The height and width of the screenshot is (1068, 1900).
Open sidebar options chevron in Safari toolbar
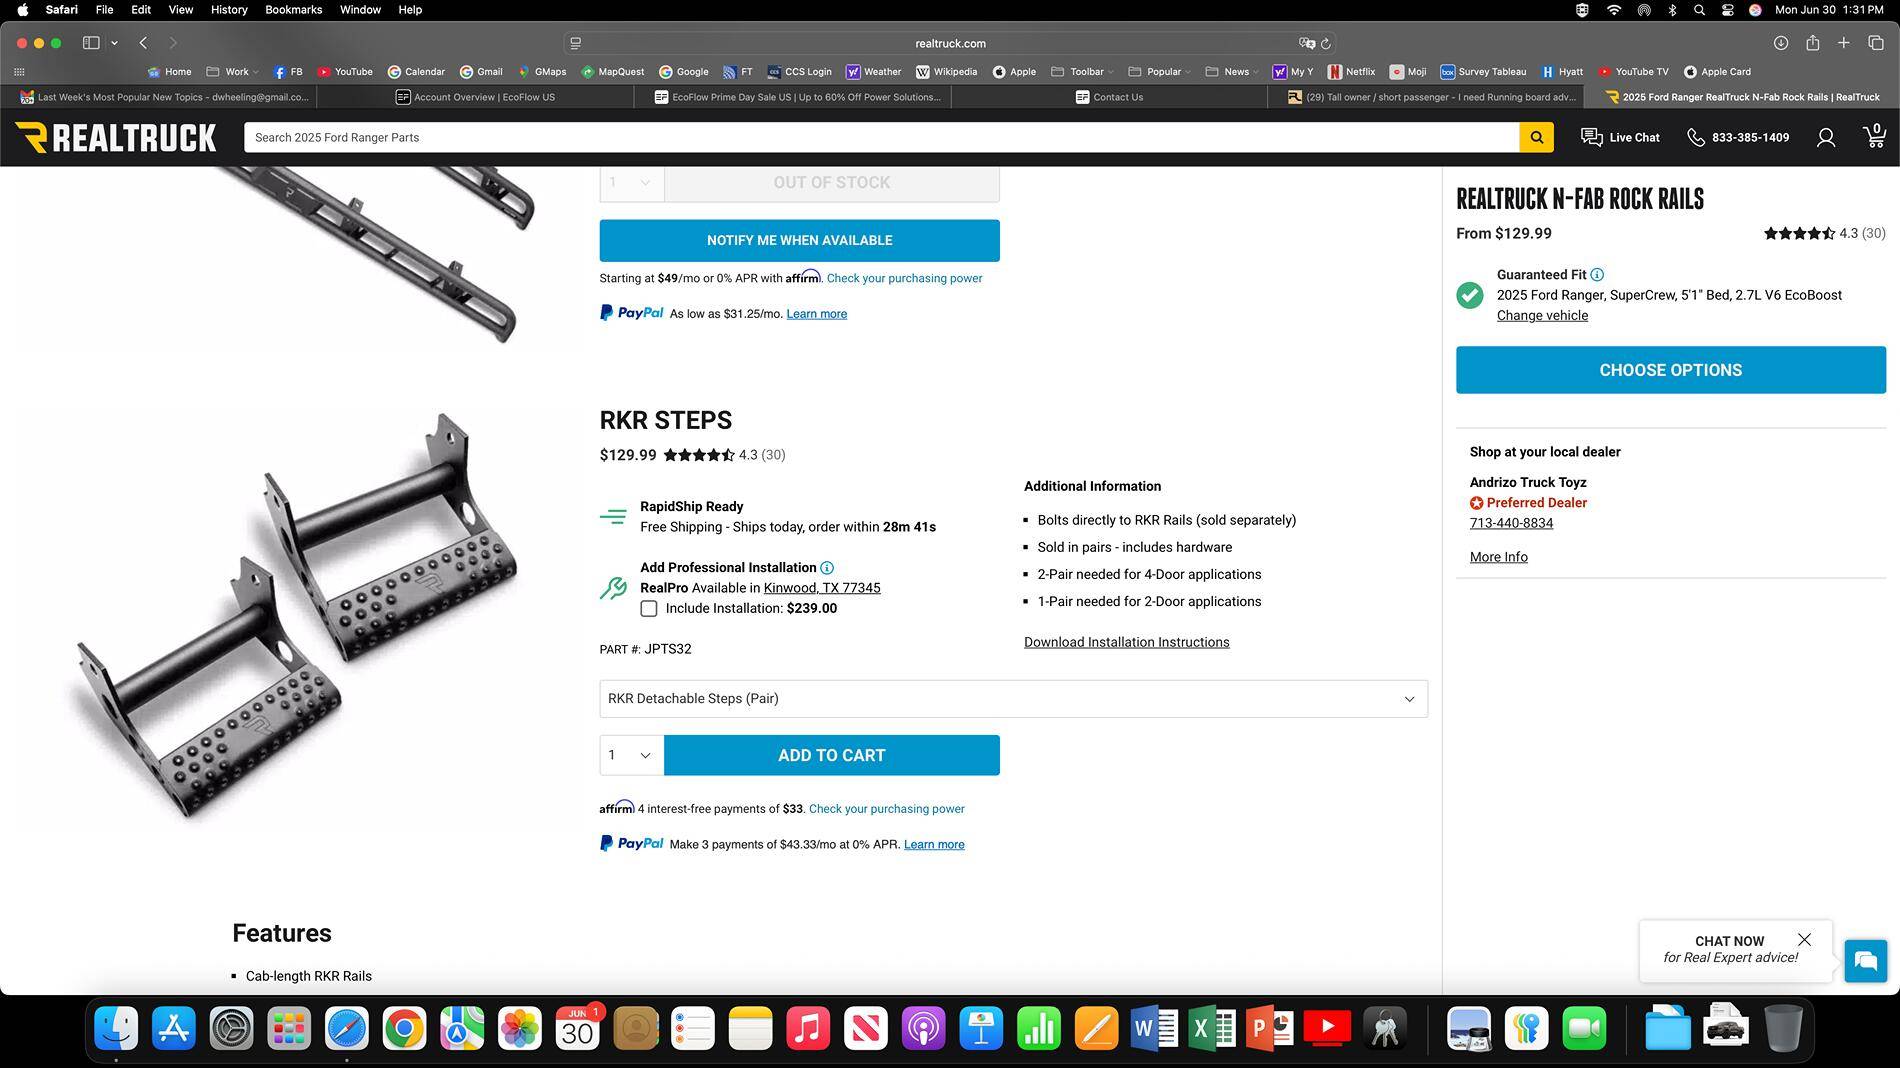point(115,43)
